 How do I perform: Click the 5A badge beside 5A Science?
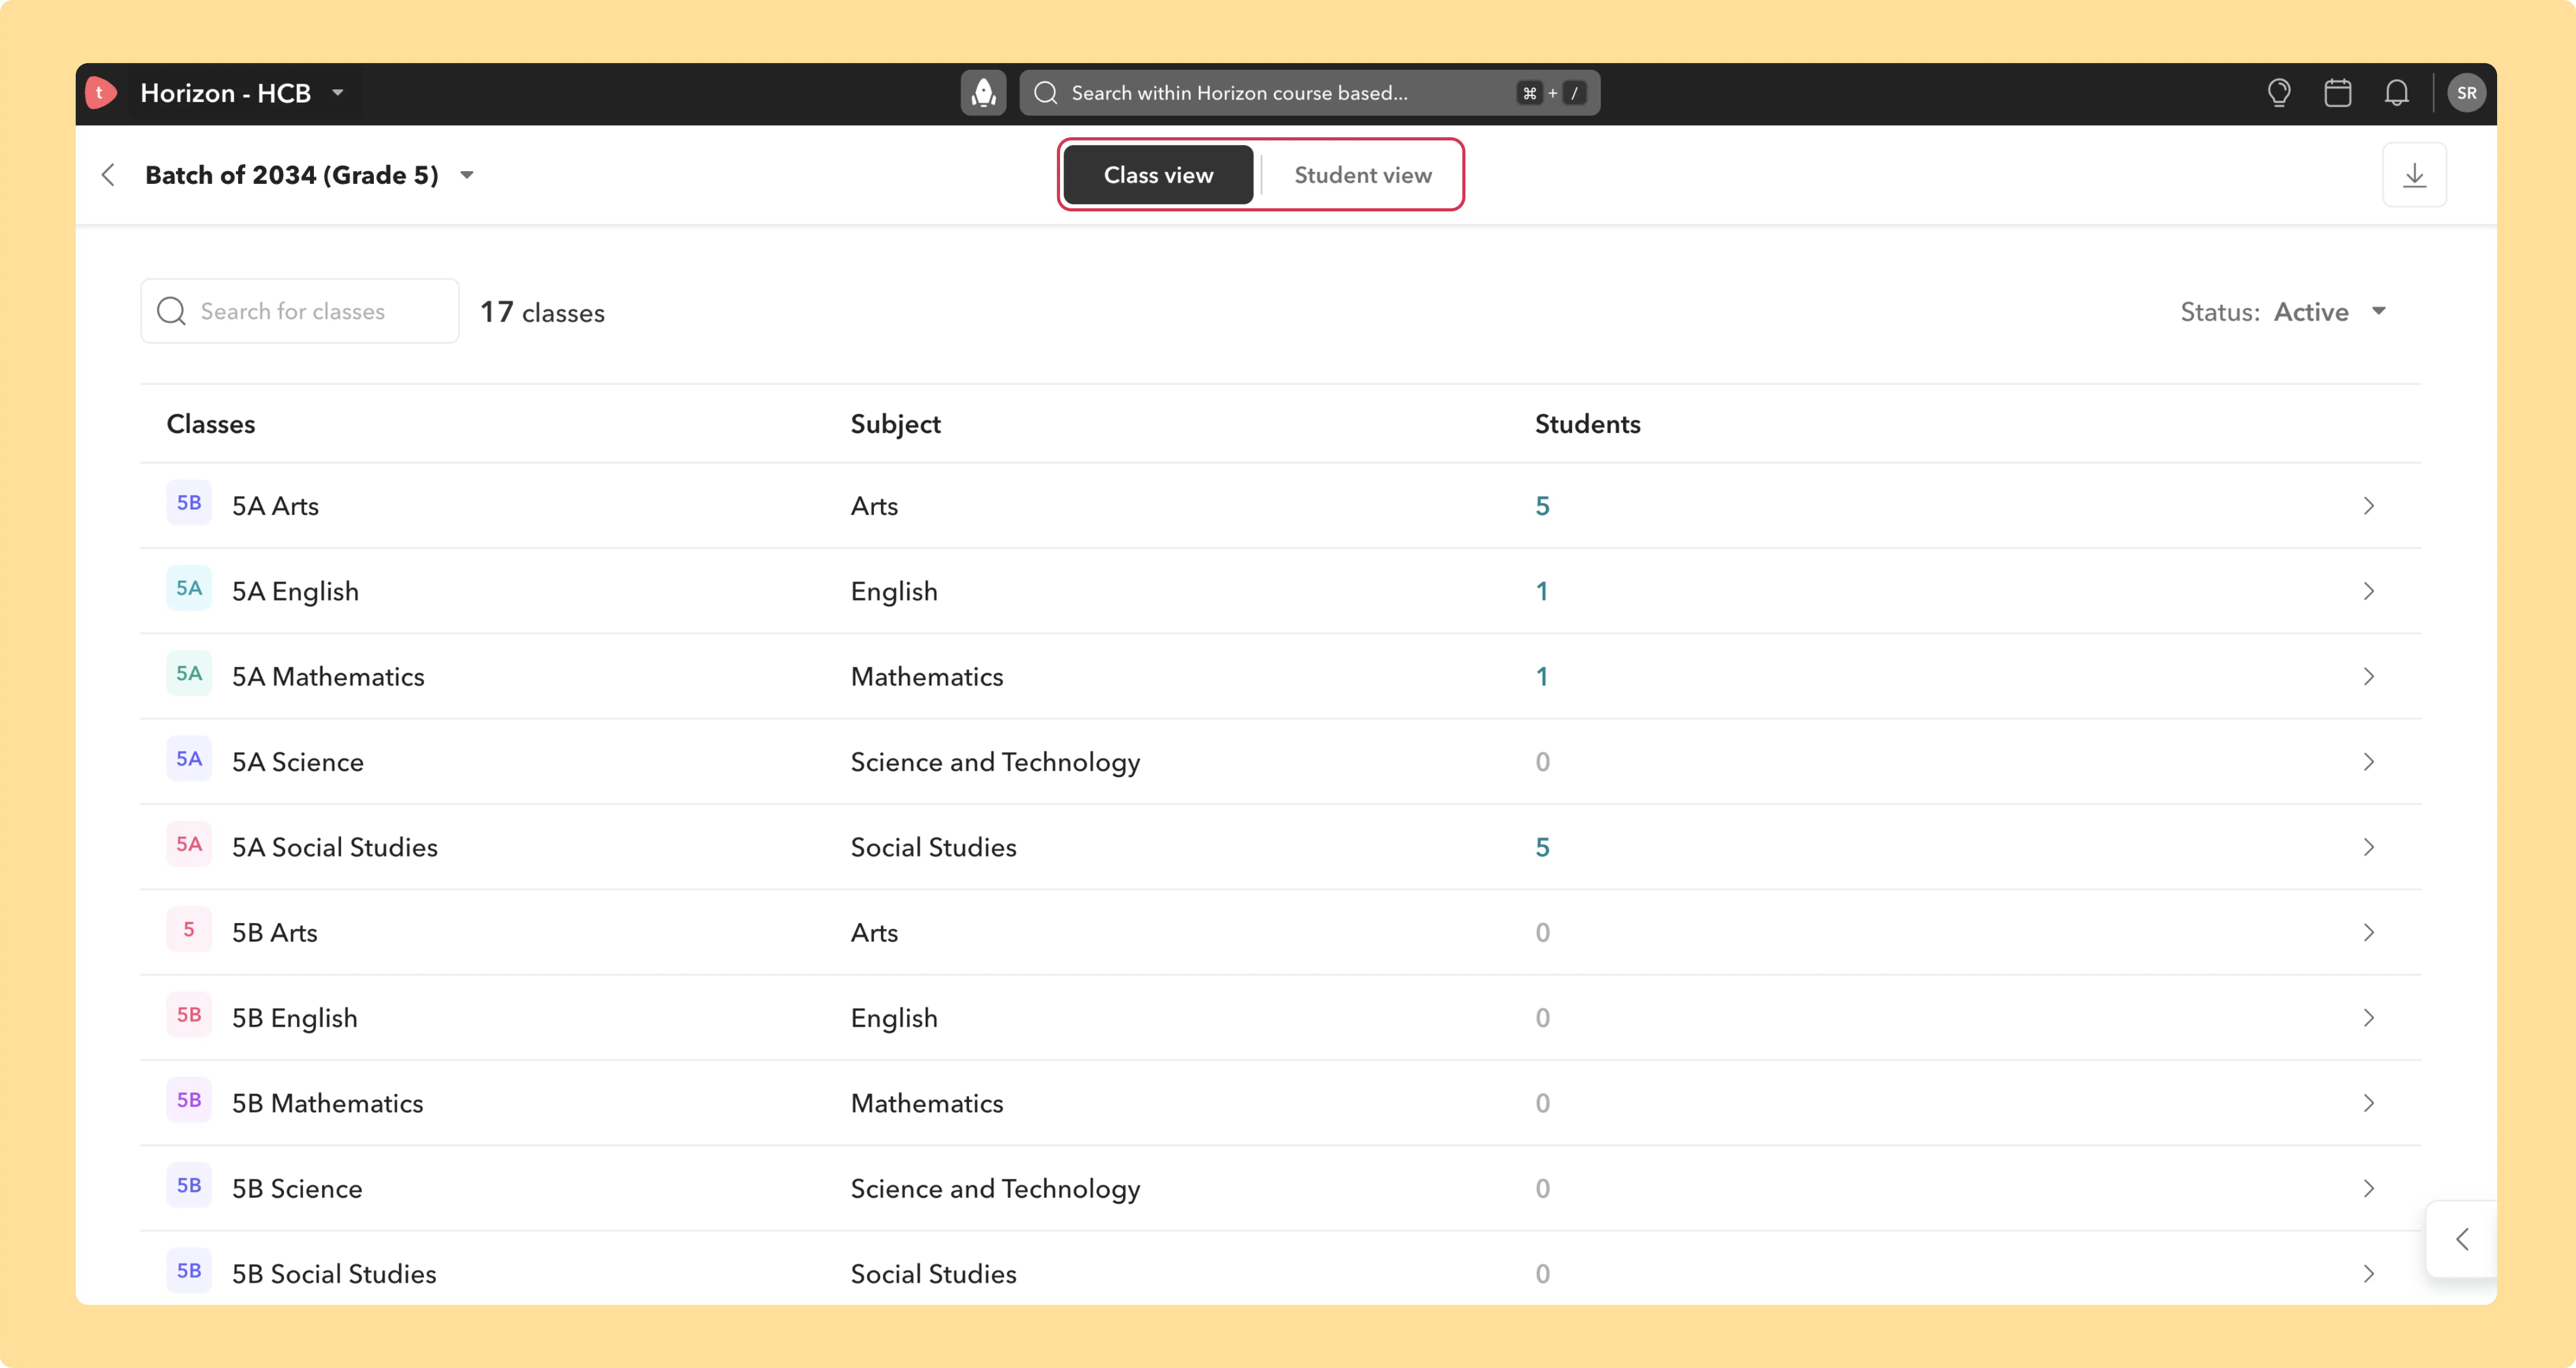(189, 759)
